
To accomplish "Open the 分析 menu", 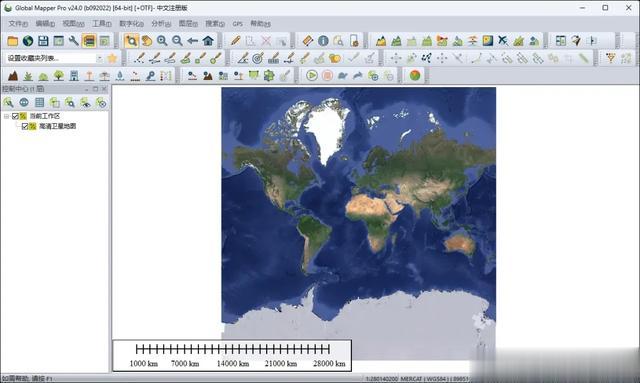I will (x=161, y=24).
